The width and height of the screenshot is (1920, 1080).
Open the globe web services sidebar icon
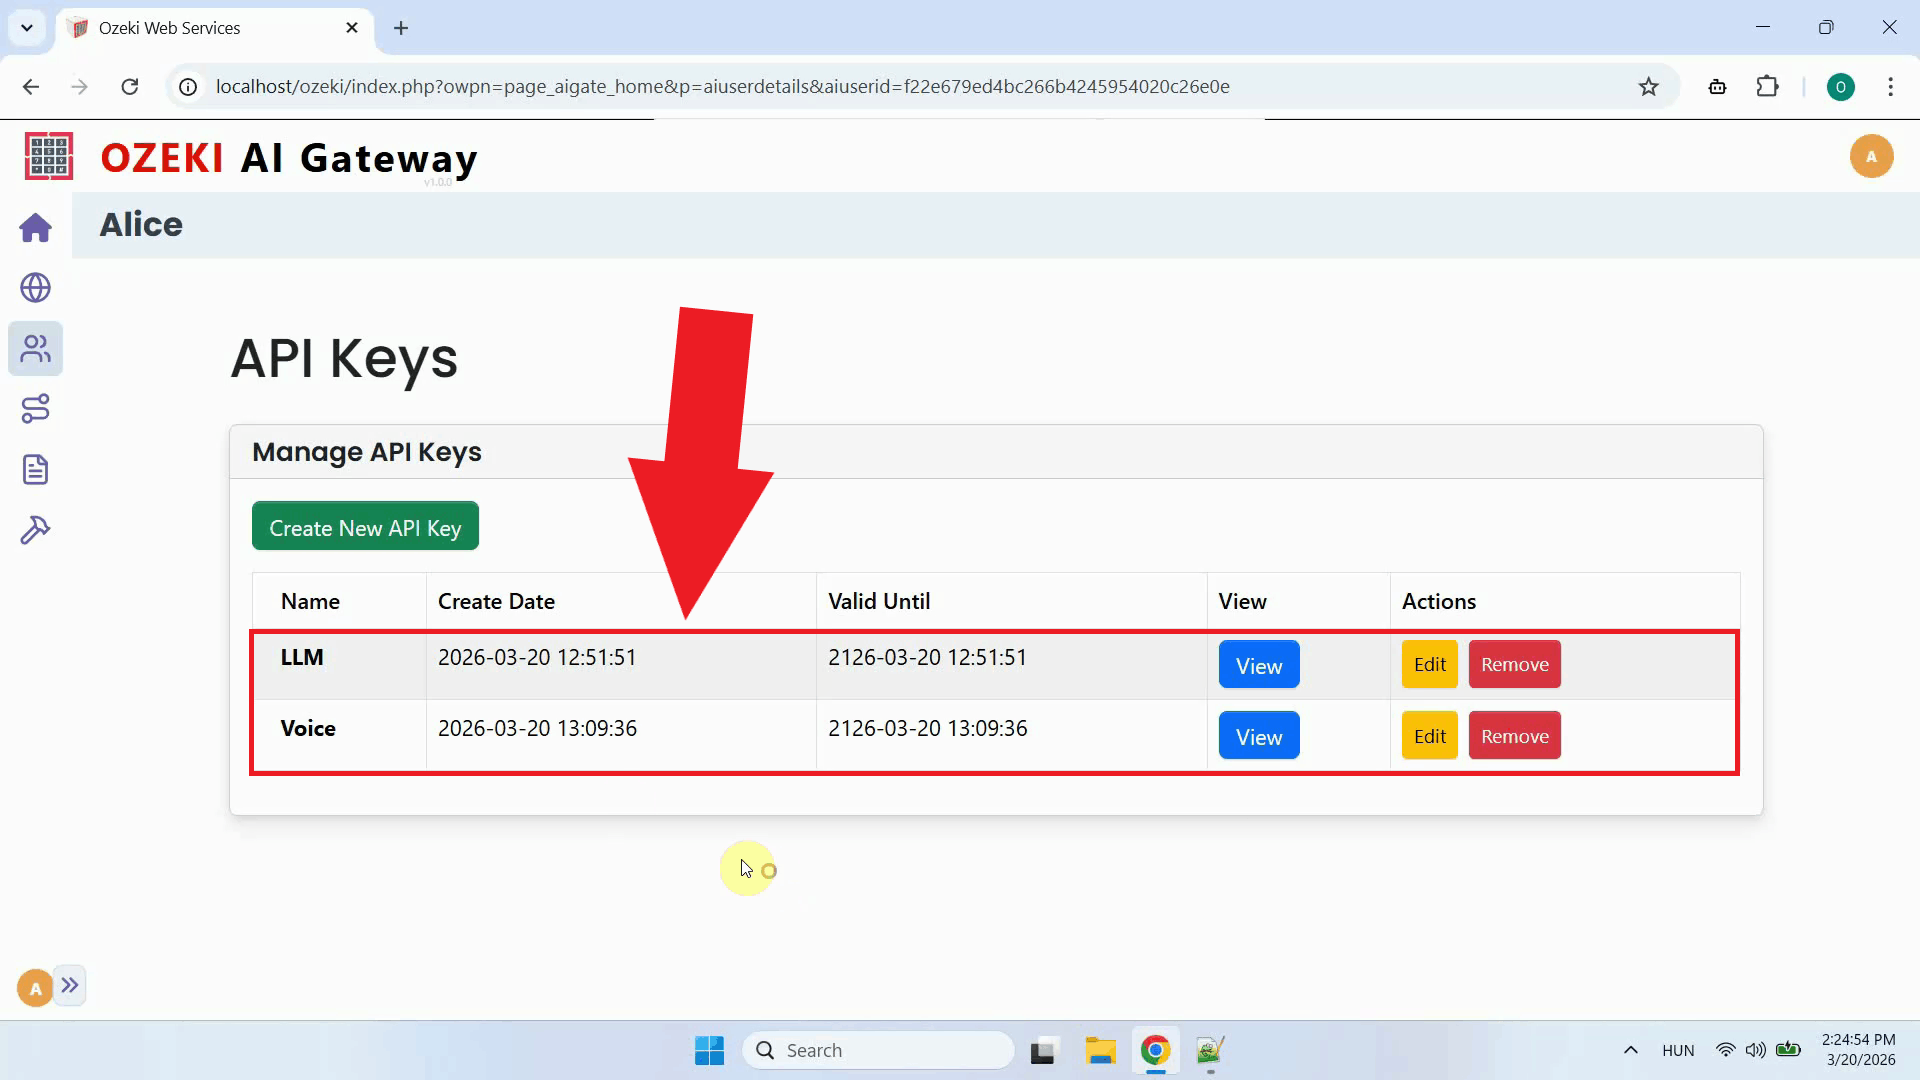35,288
